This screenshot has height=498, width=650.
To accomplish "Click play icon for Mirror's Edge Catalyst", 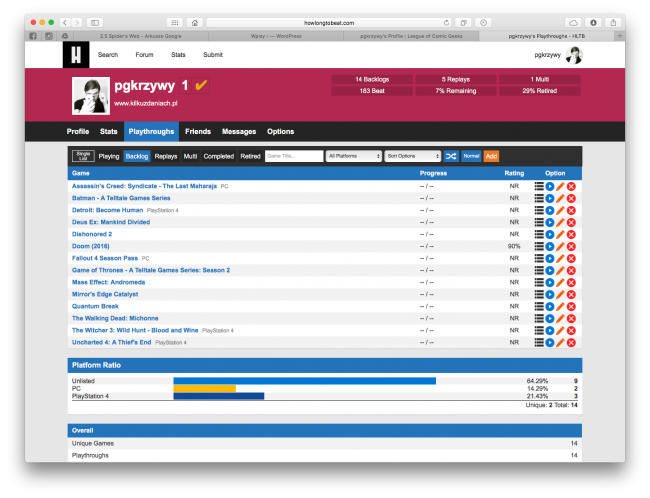I will (550, 294).
